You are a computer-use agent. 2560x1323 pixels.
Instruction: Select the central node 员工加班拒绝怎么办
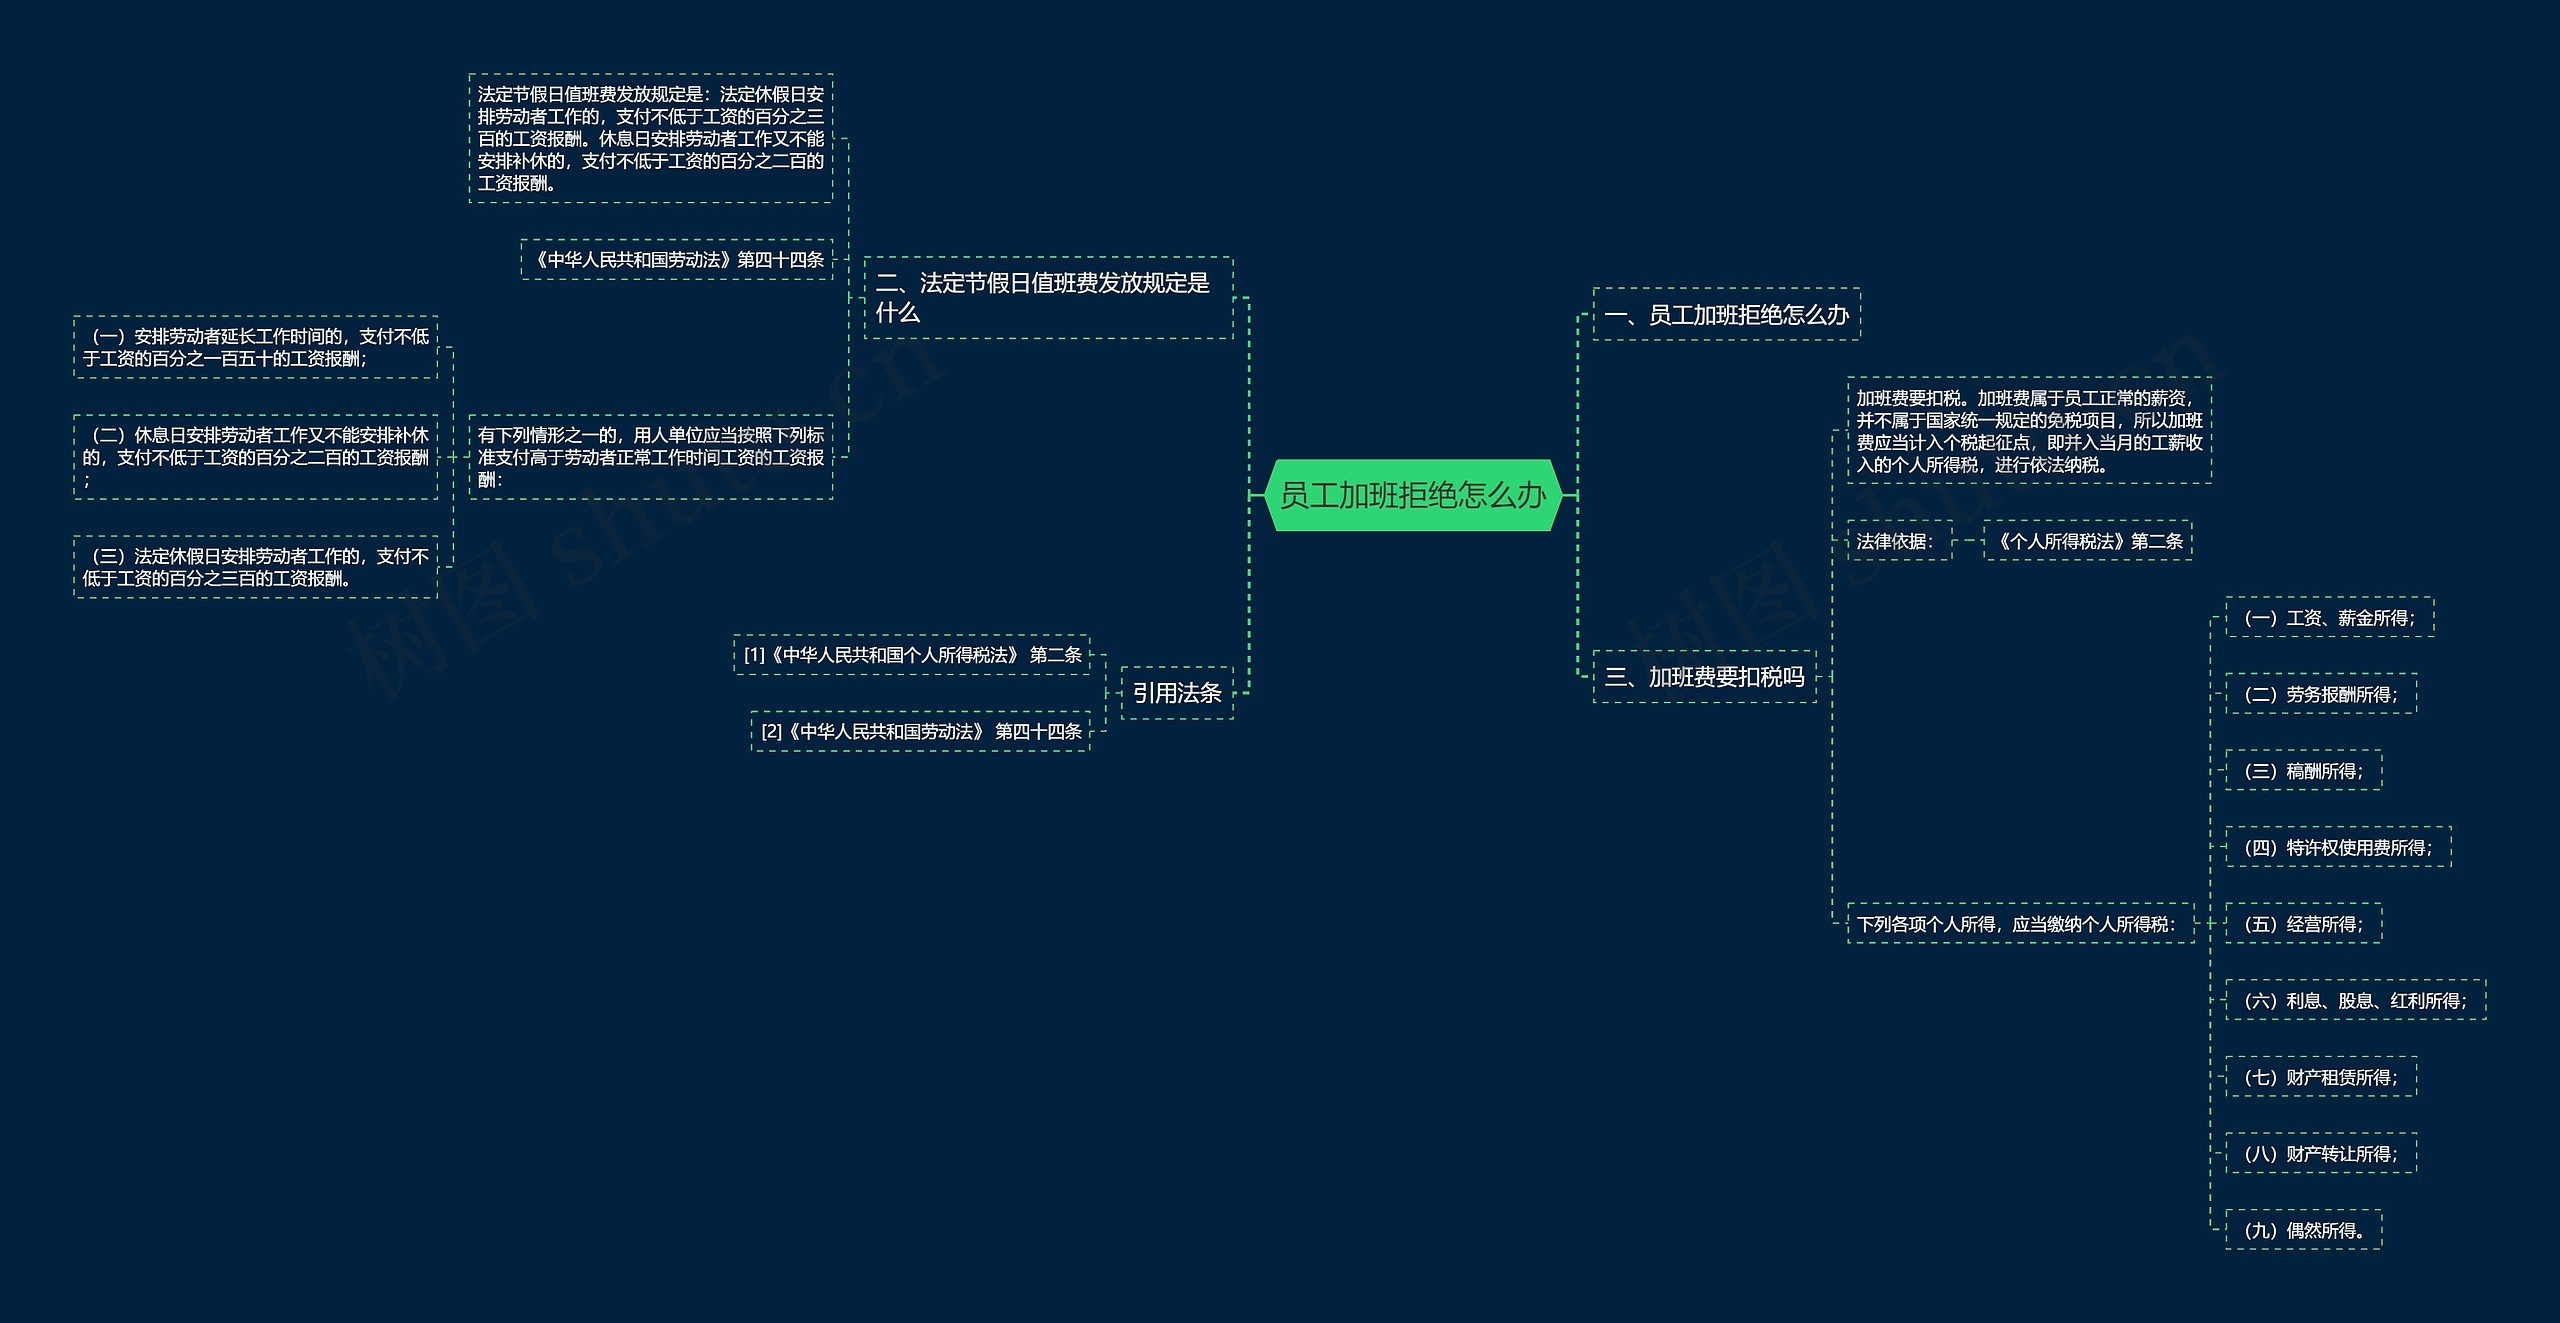(x=1412, y=495)
